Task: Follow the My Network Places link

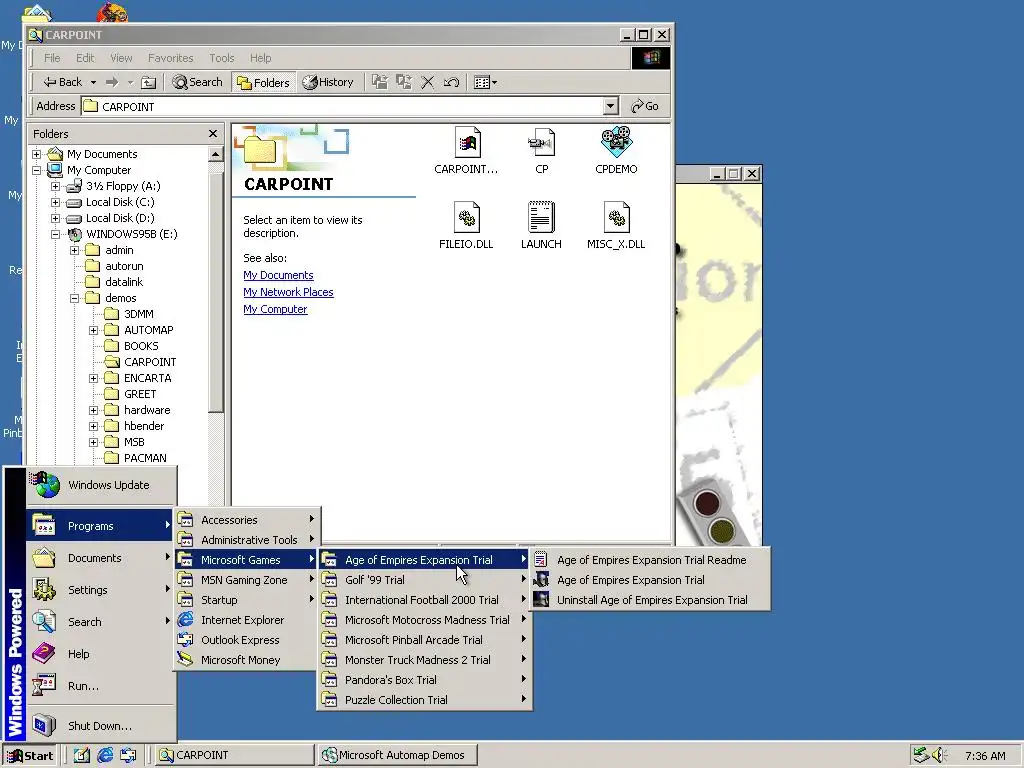Action: 288,292
